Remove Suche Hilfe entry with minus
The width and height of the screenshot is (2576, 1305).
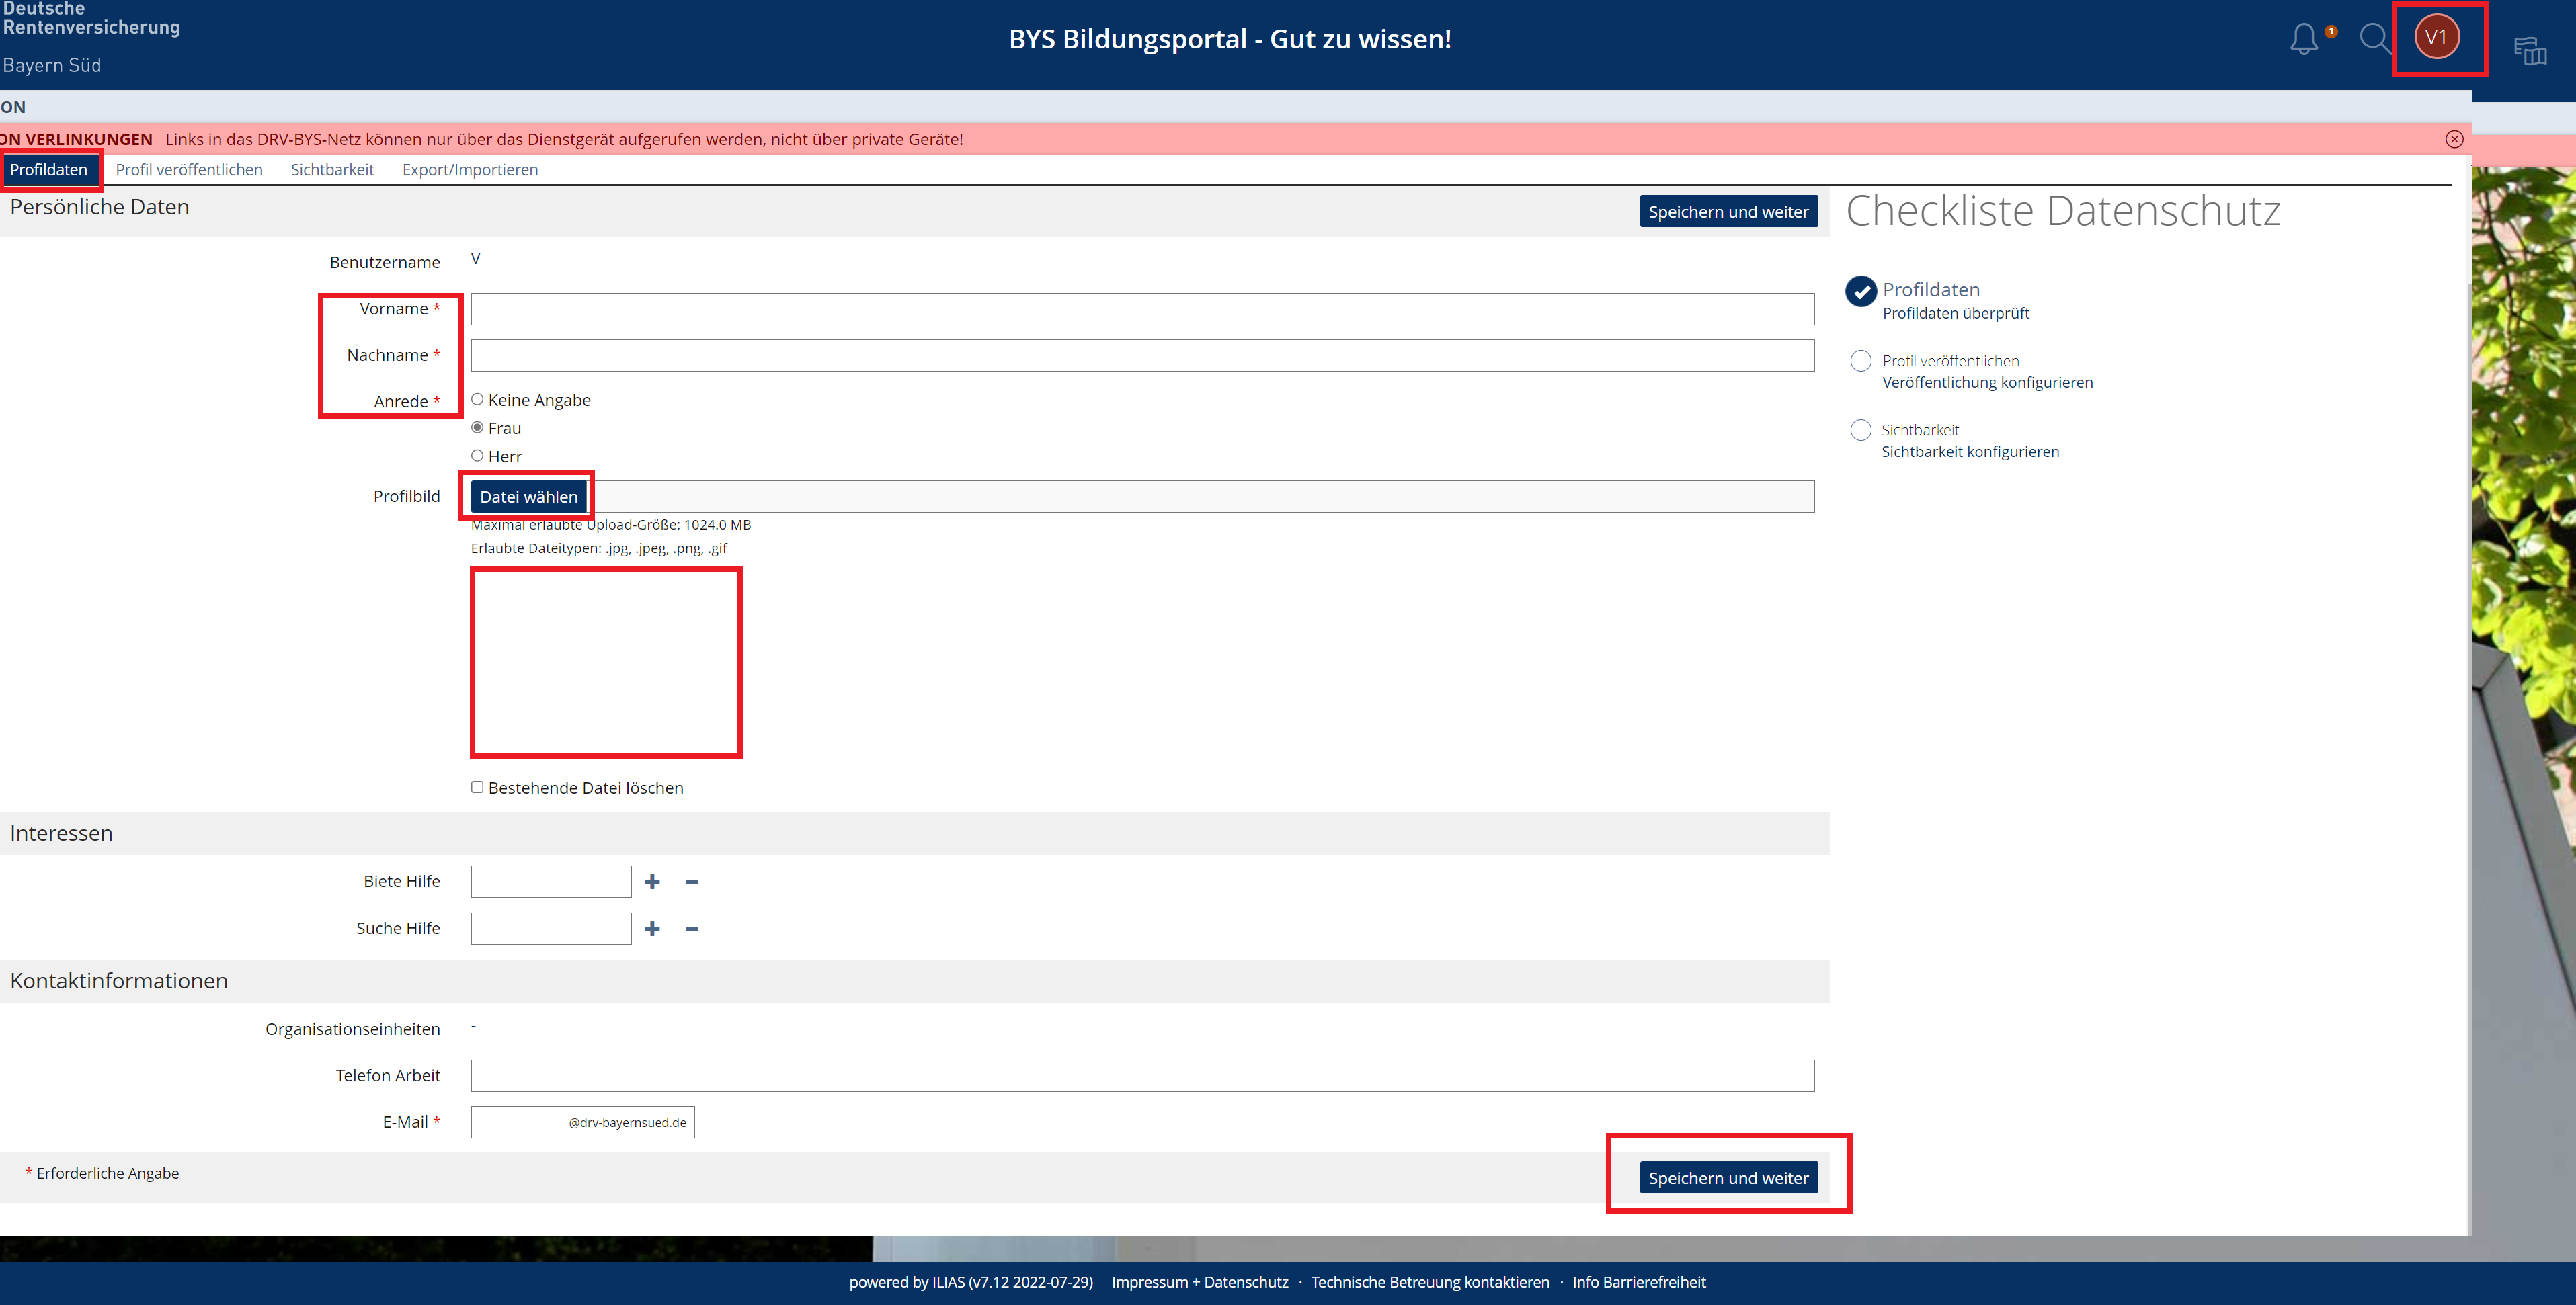(692, 928)
